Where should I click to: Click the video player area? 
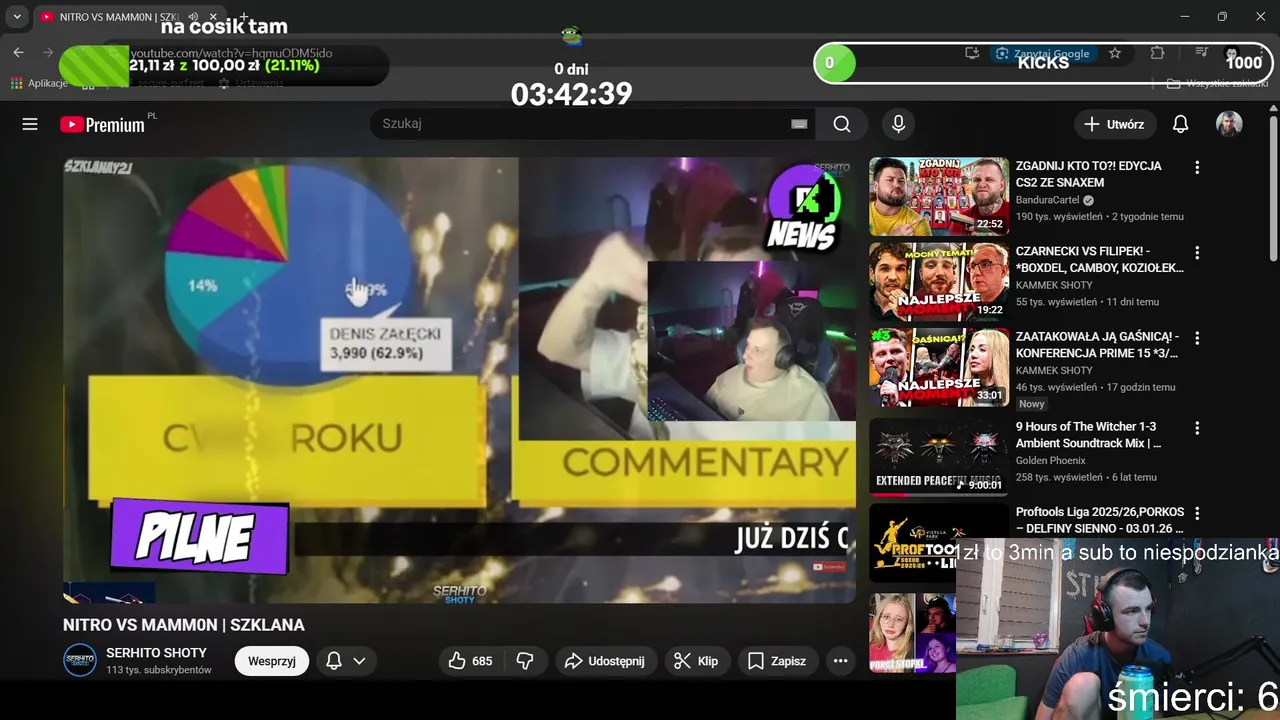tap(459, 380)
